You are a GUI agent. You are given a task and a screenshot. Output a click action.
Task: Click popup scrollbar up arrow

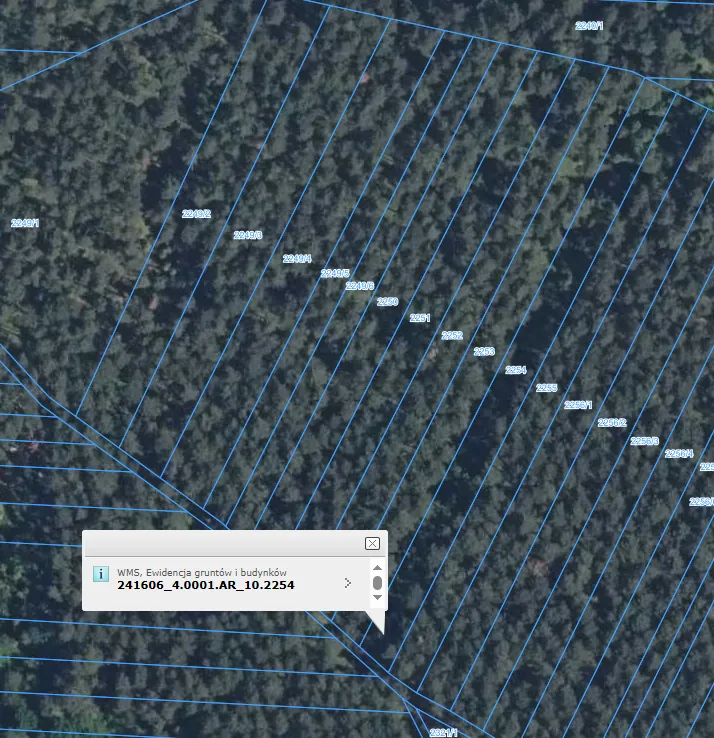[377, 568]
